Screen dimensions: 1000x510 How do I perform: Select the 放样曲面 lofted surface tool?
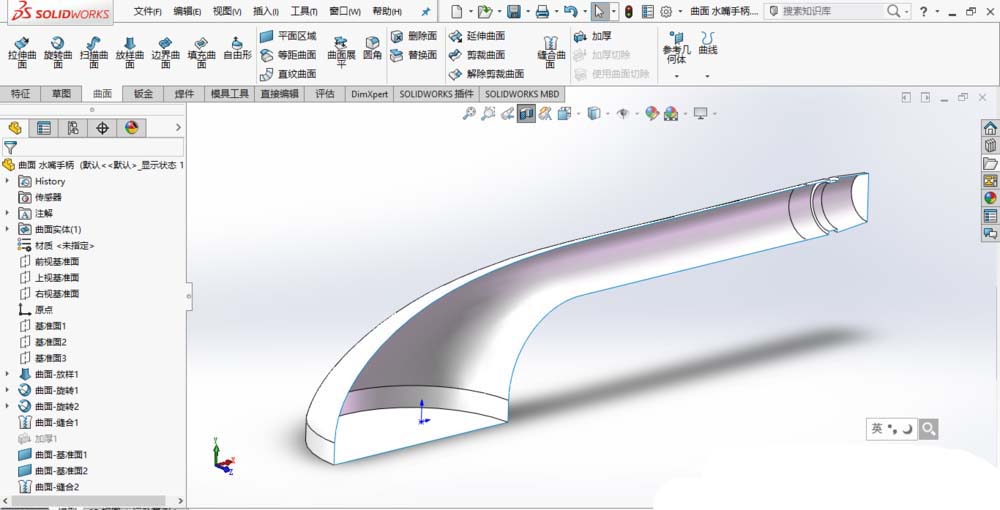click(129, 52)
